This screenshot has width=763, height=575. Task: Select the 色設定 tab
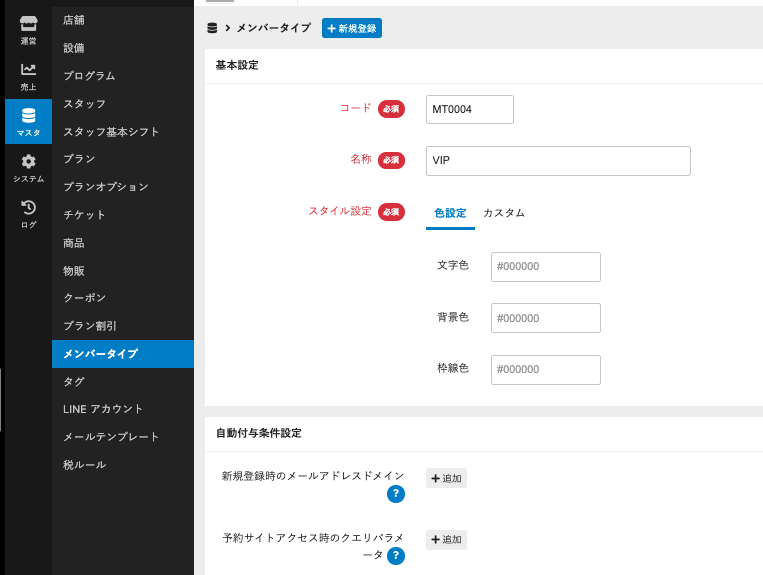[x=450, y=213]
